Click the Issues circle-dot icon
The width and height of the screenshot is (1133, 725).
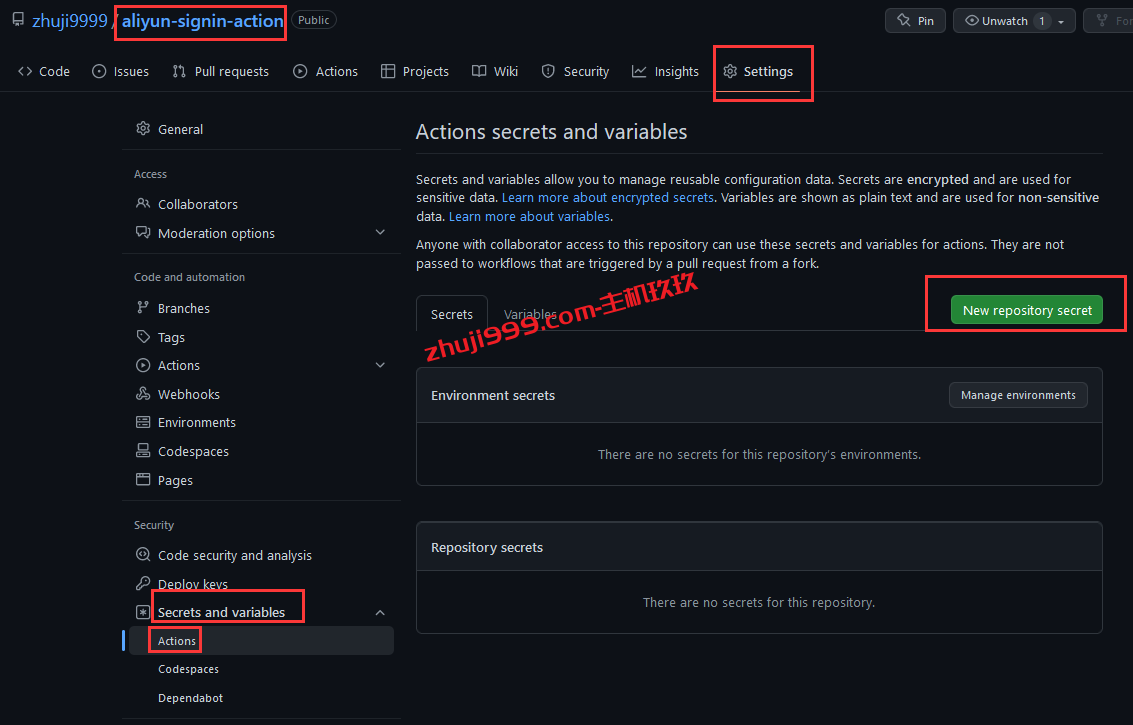99,71
